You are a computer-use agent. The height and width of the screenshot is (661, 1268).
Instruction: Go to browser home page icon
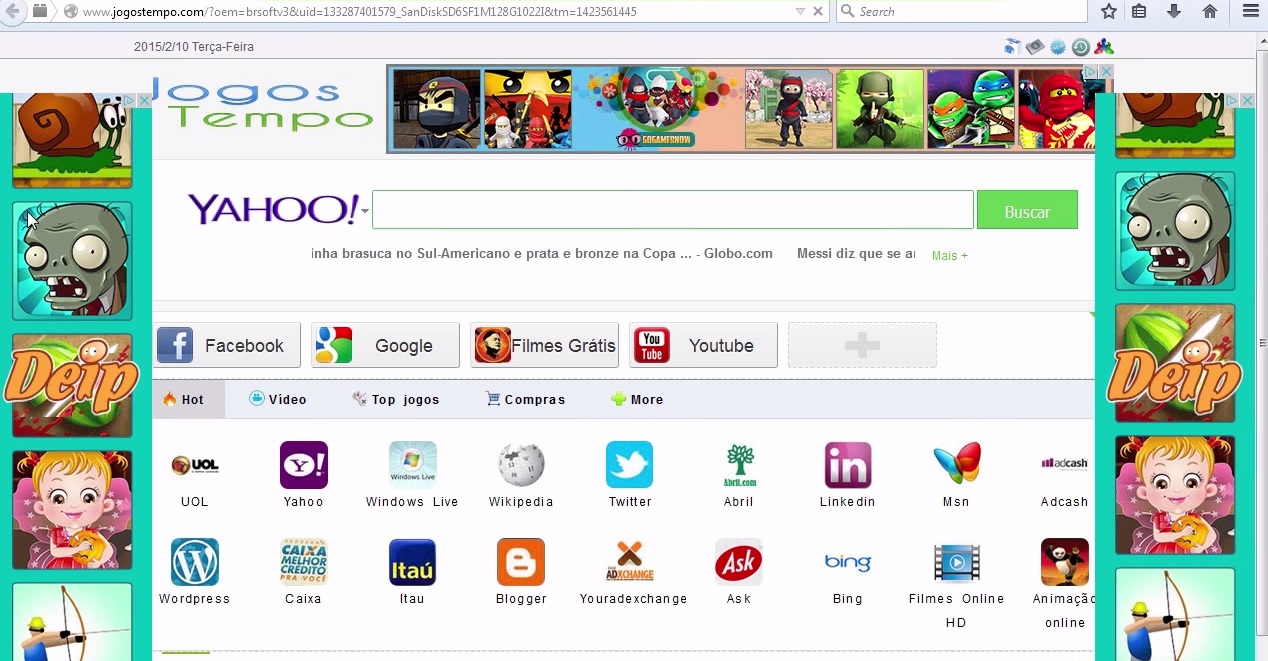coord(1210,11)
